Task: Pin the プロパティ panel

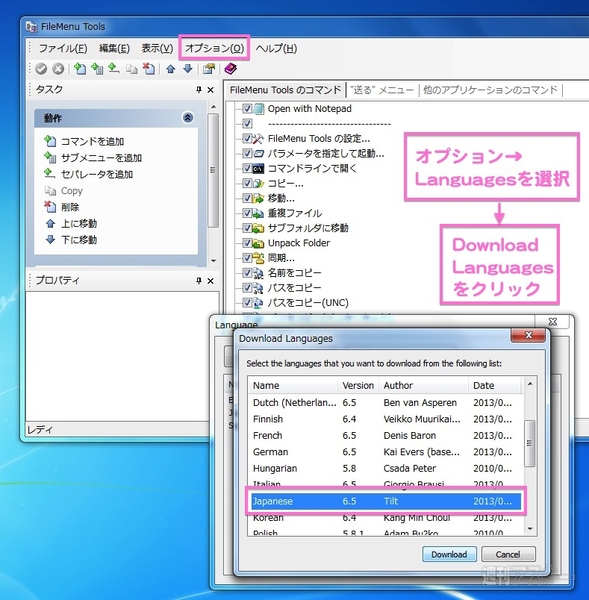Action: pyautogui.click(x=199, y=281)
